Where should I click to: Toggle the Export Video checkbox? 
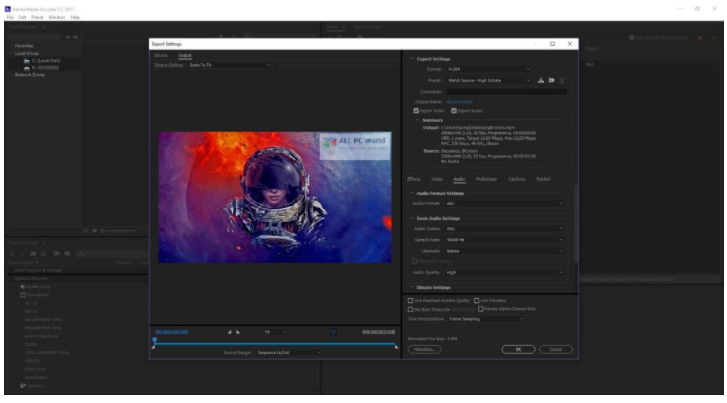click(416, 111)
